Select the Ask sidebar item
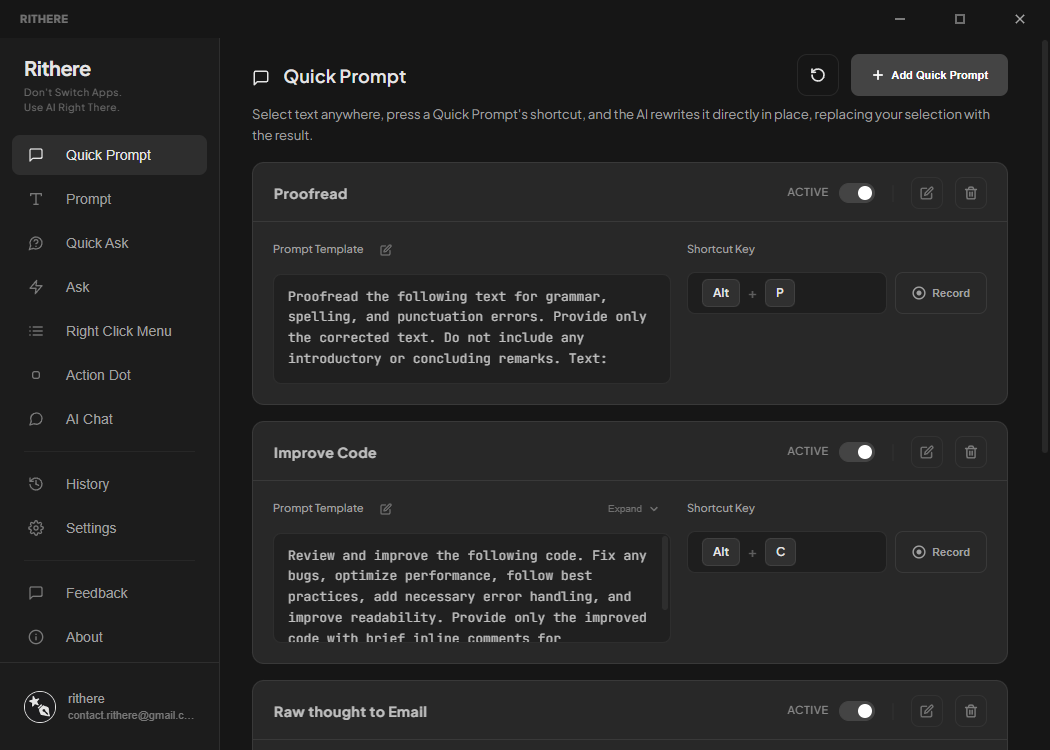 click(109, 287)
